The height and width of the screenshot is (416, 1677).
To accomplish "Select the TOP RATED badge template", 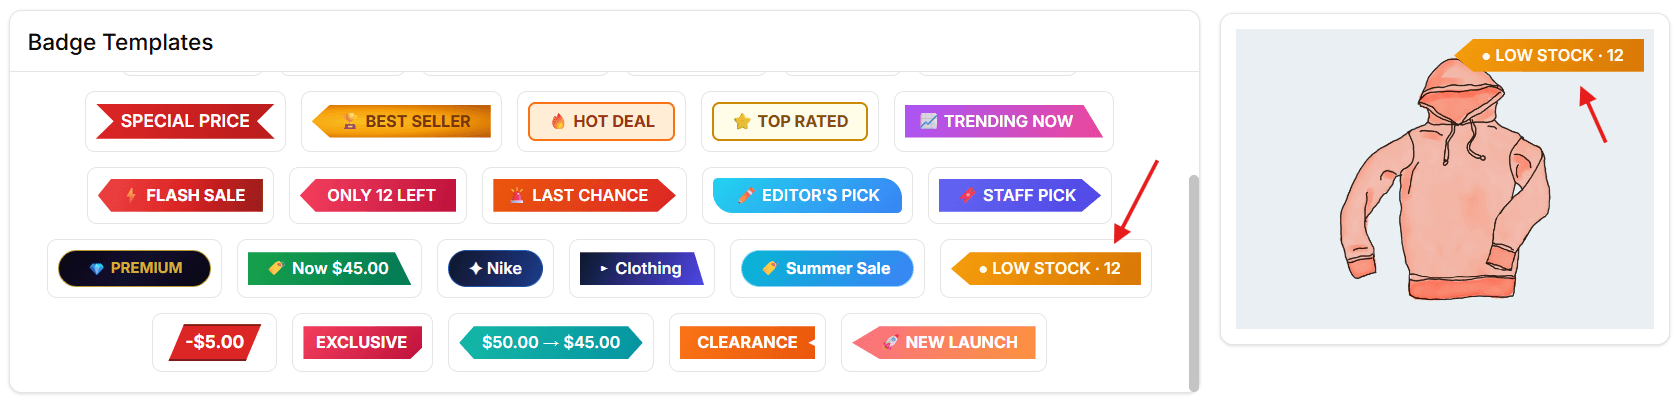I will (790, 121).
